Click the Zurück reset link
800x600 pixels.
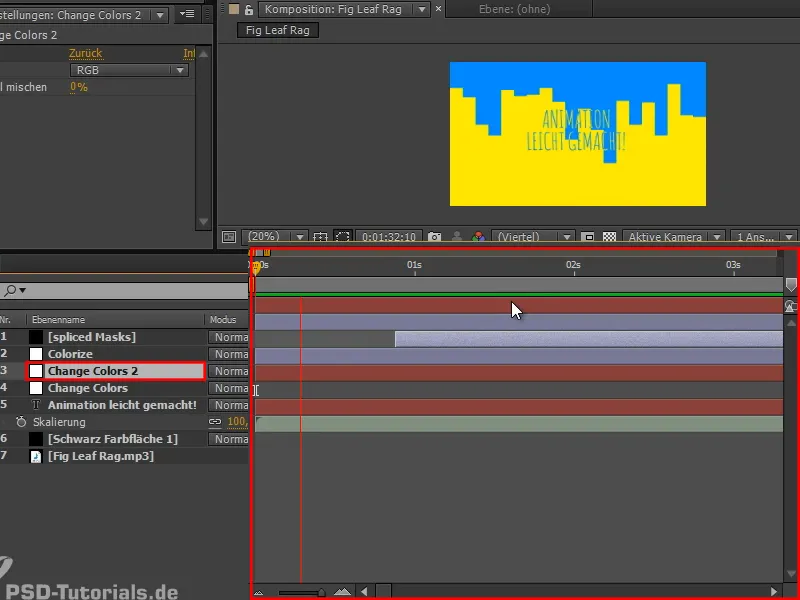click(85, 53)
